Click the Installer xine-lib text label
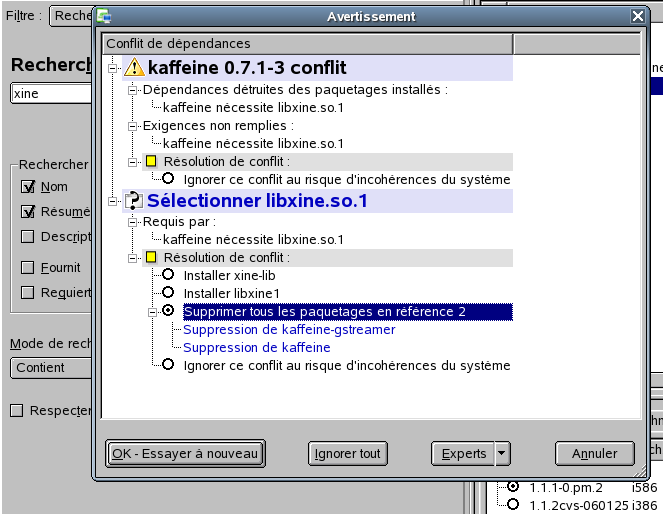 tap(230, 276)
